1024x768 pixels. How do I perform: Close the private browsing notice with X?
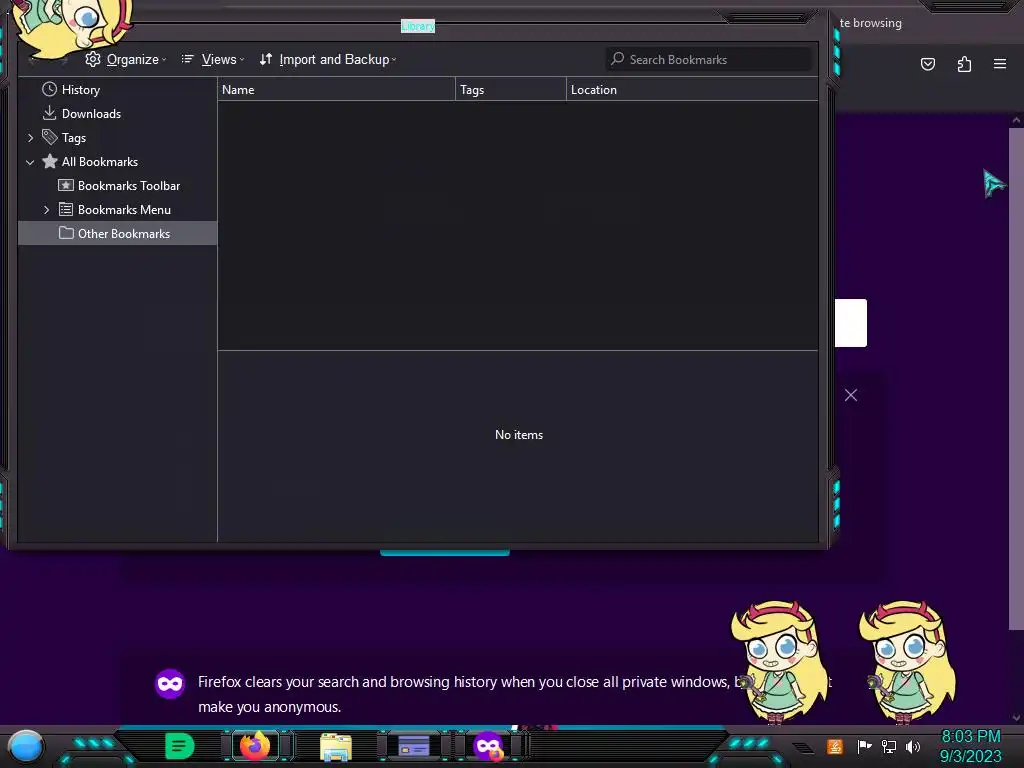coord(850,395)
